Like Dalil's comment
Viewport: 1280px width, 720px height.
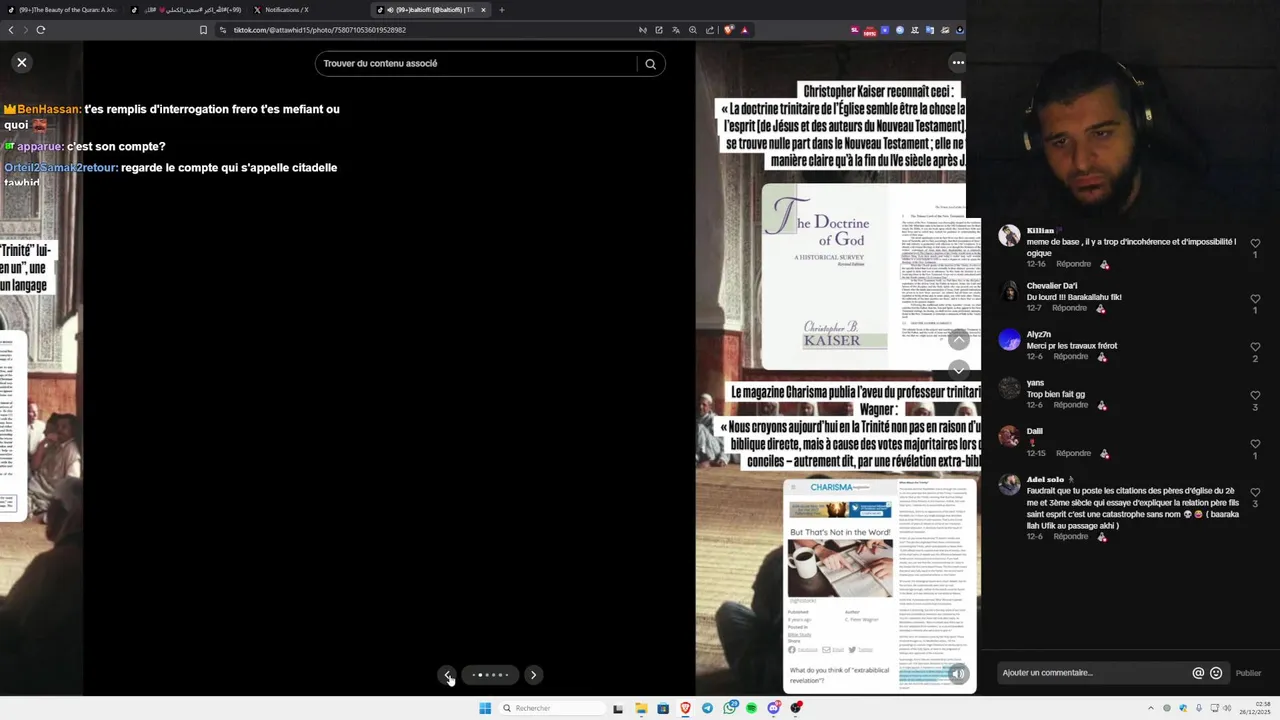(x=1255, y=443)
